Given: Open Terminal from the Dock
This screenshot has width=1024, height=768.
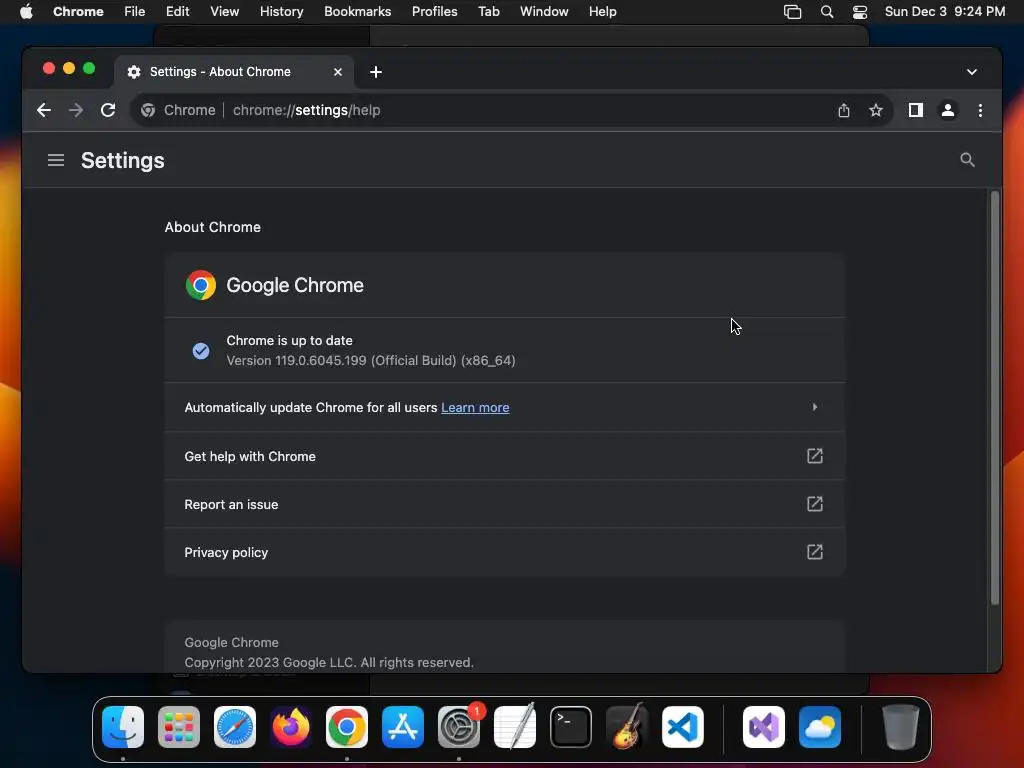Looking at the screenshot, I should [571, 727].
